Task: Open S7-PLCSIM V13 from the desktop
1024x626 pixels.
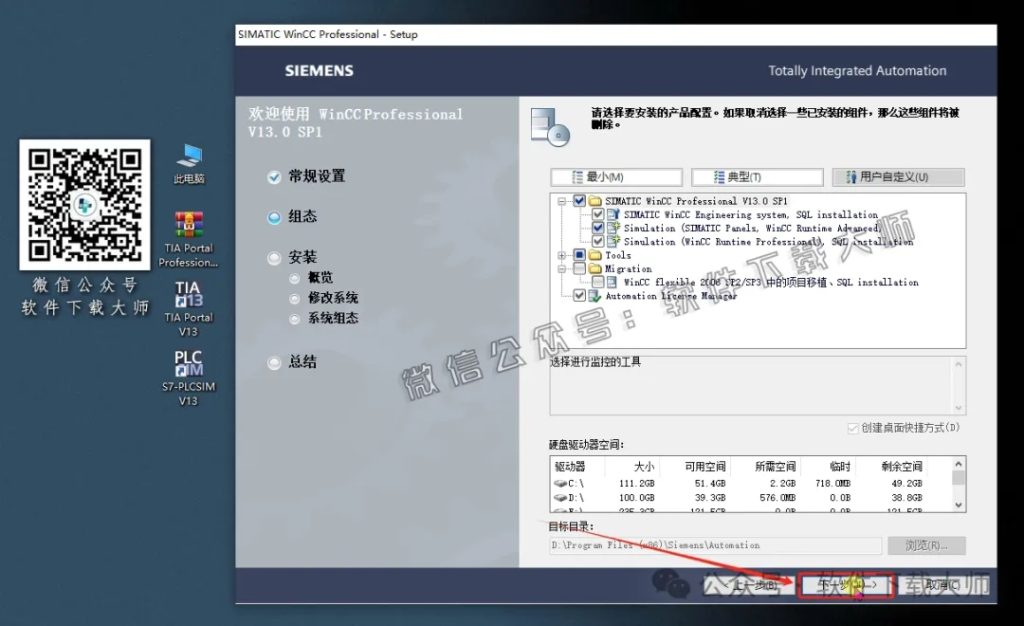Action: point(188,365)
